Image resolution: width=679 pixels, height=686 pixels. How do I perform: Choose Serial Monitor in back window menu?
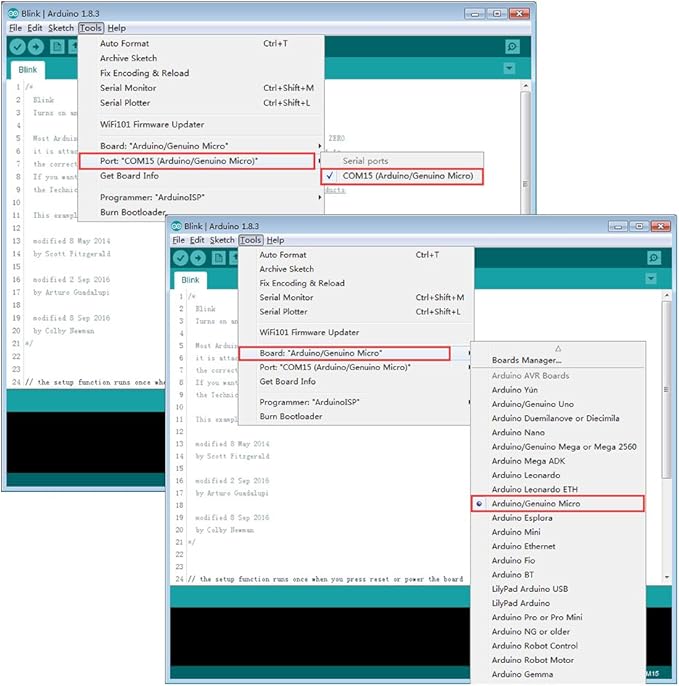pos(201,88)
